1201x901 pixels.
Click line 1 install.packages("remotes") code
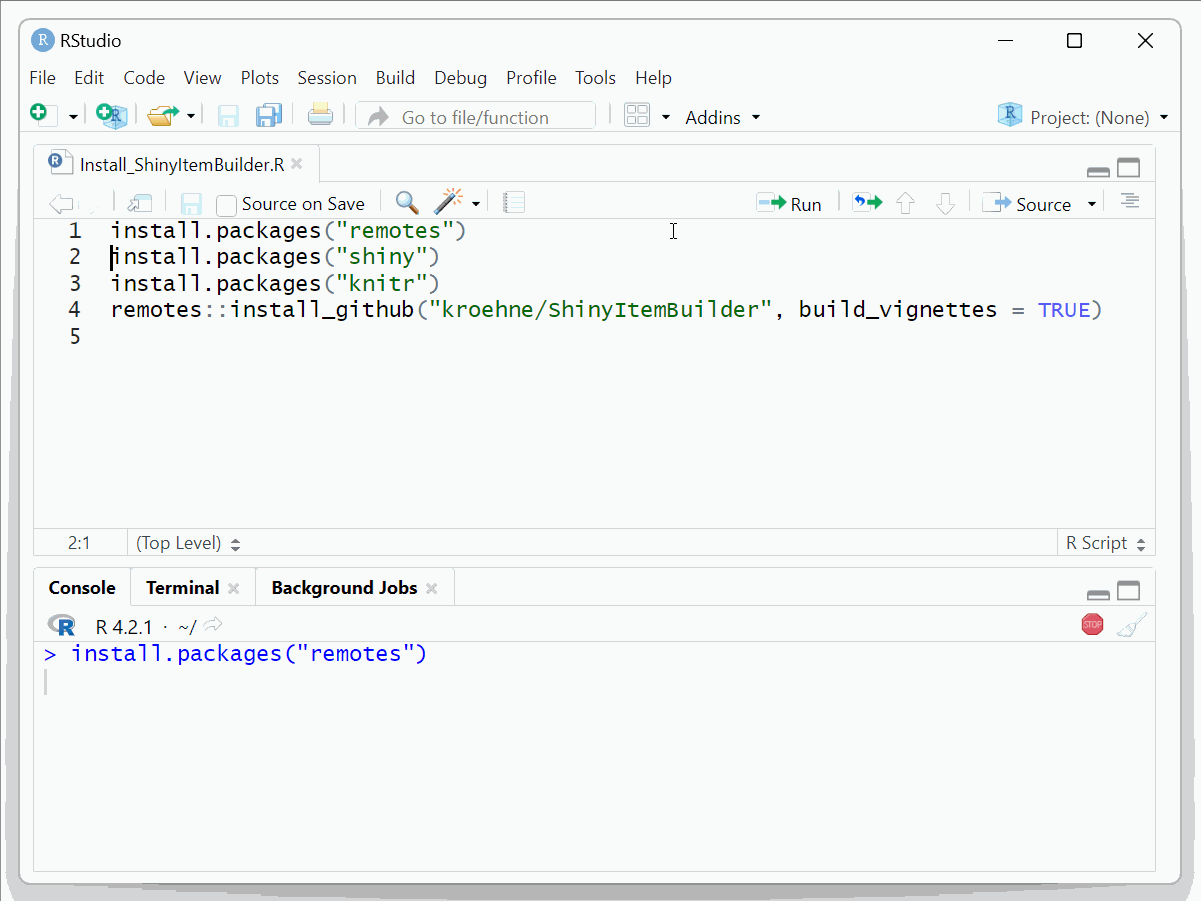coord(289,231)
